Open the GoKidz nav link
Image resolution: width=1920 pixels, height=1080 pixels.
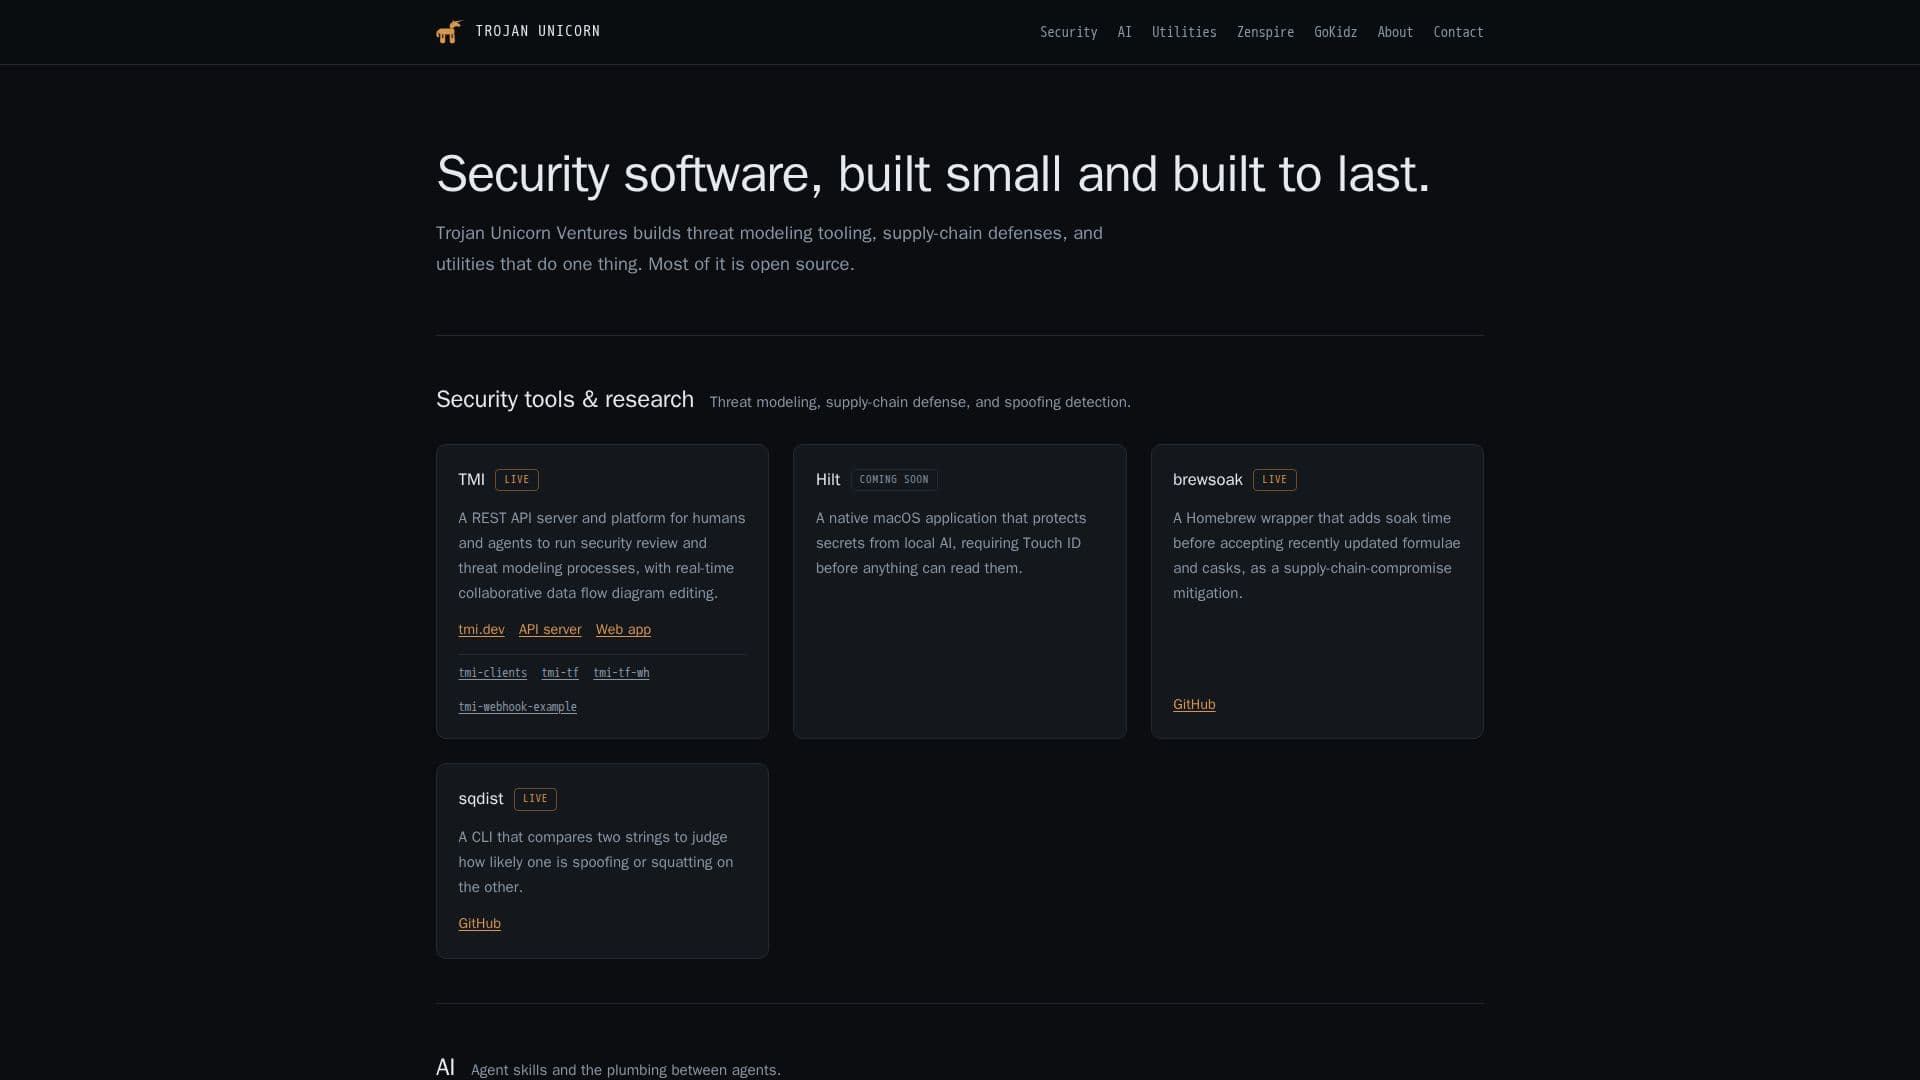[x=1335, y=32]
